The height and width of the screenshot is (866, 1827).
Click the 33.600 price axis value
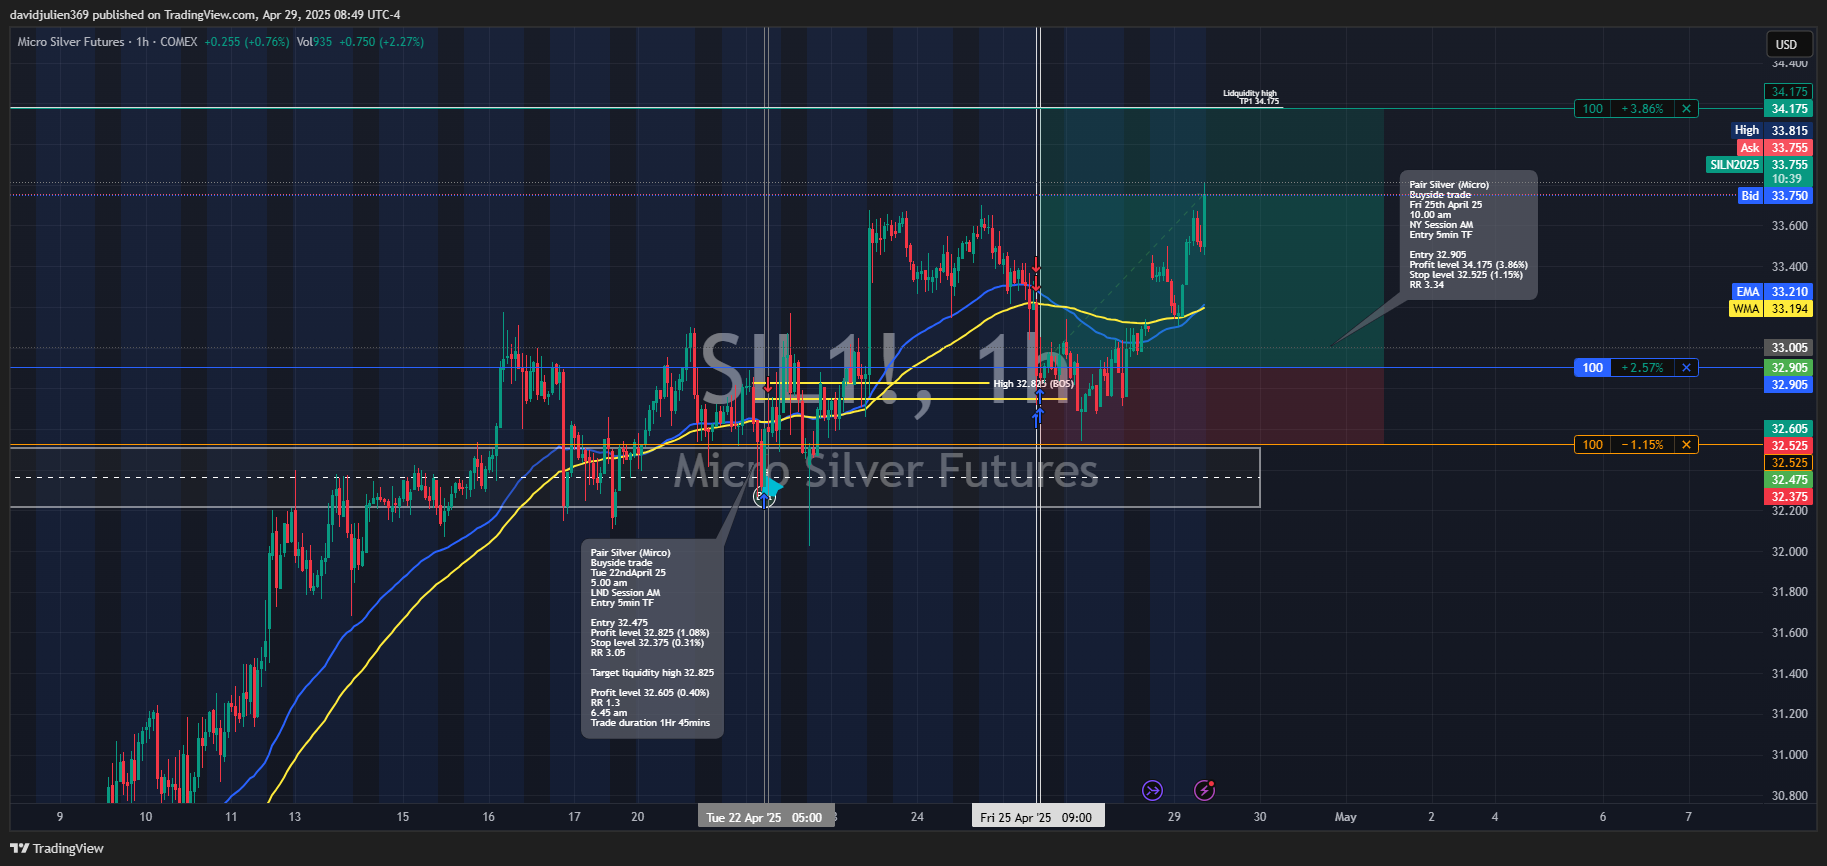tap(1789, 226)
